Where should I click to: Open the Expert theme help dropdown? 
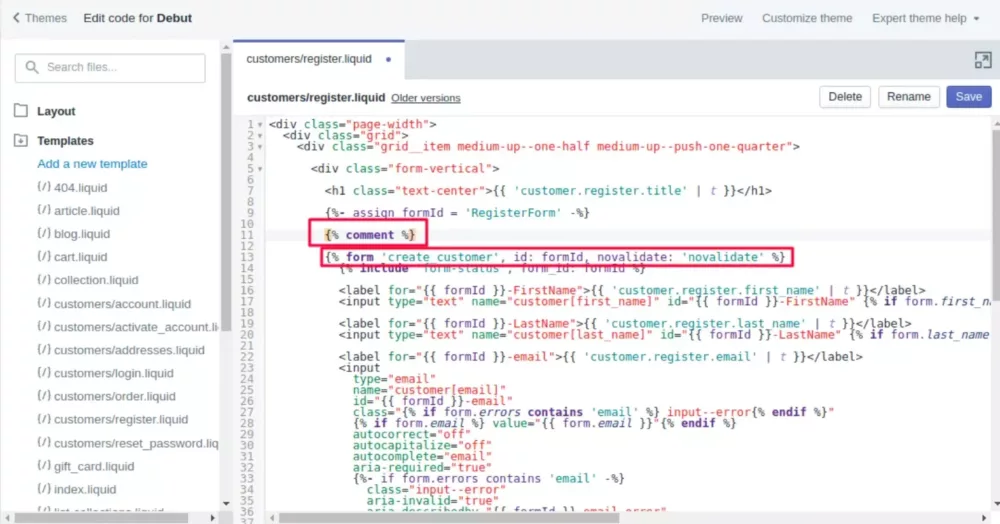click(x=925, y=18)
